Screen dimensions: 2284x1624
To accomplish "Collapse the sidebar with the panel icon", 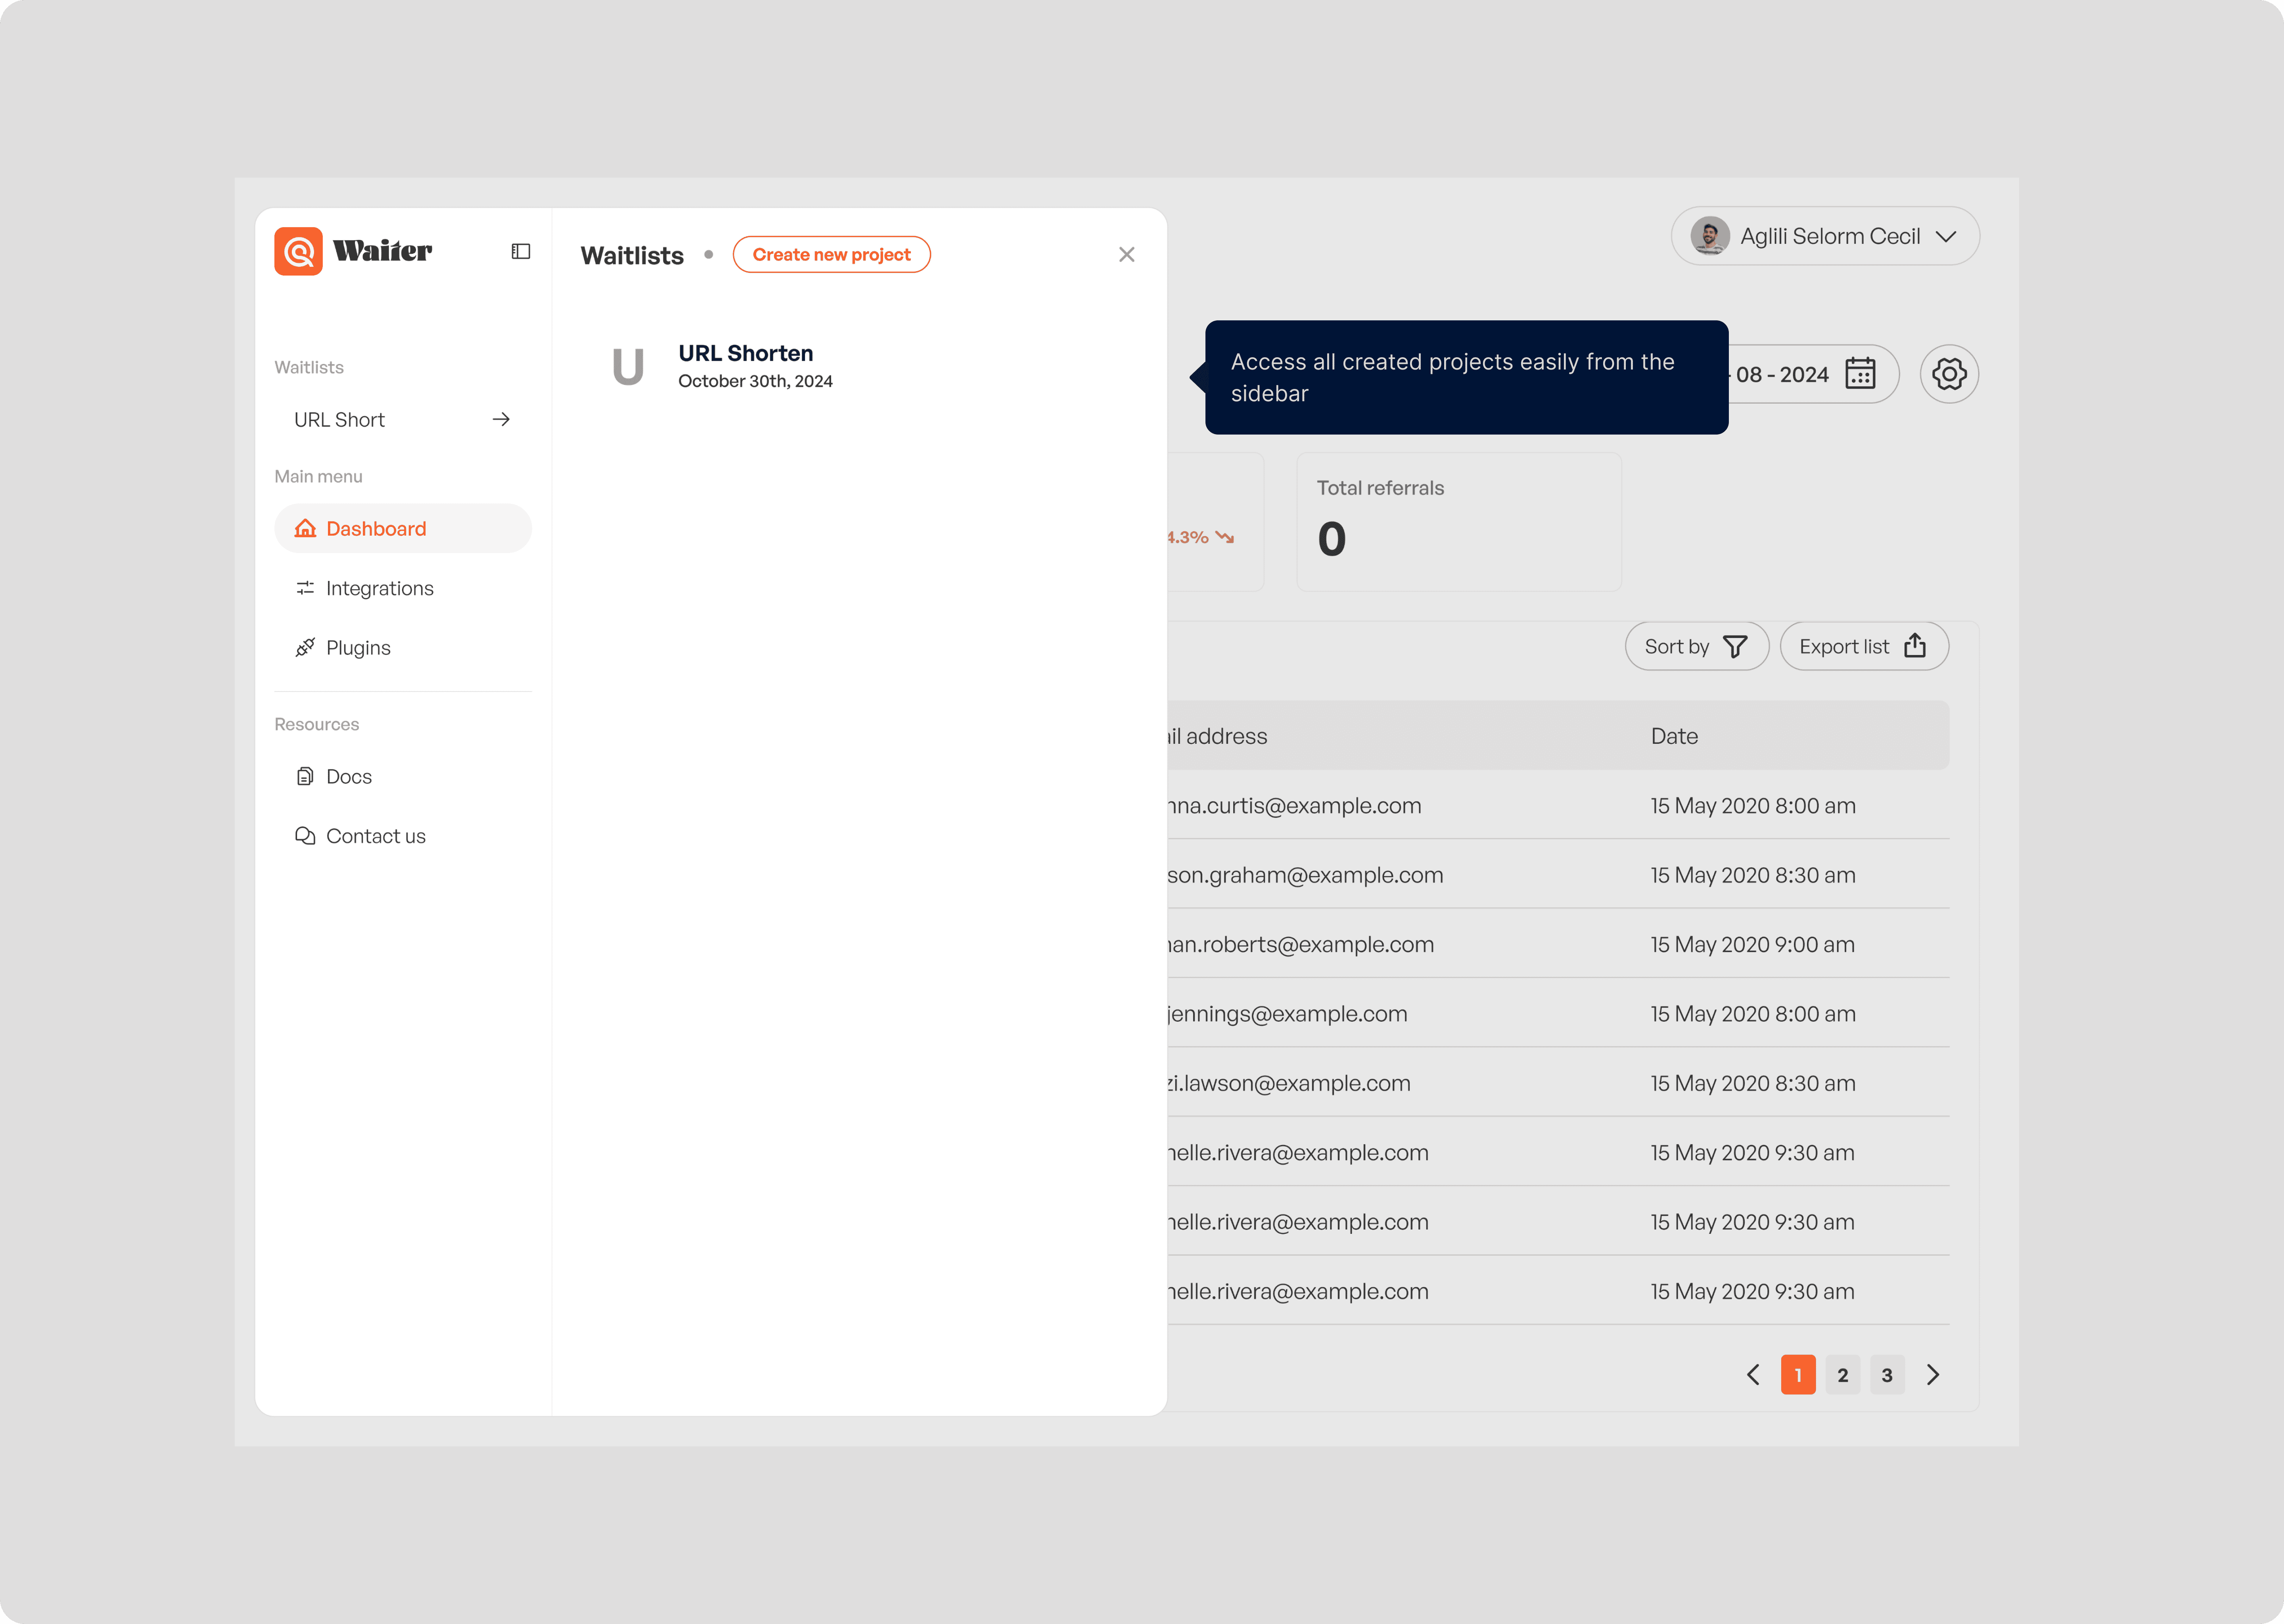I will coord(520,251).
